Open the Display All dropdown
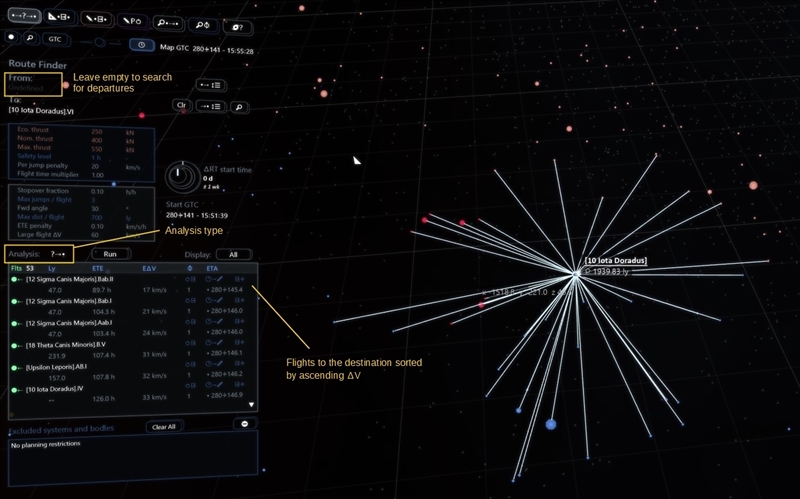Screen dimensions: 800x499 [x=234, y=255]
